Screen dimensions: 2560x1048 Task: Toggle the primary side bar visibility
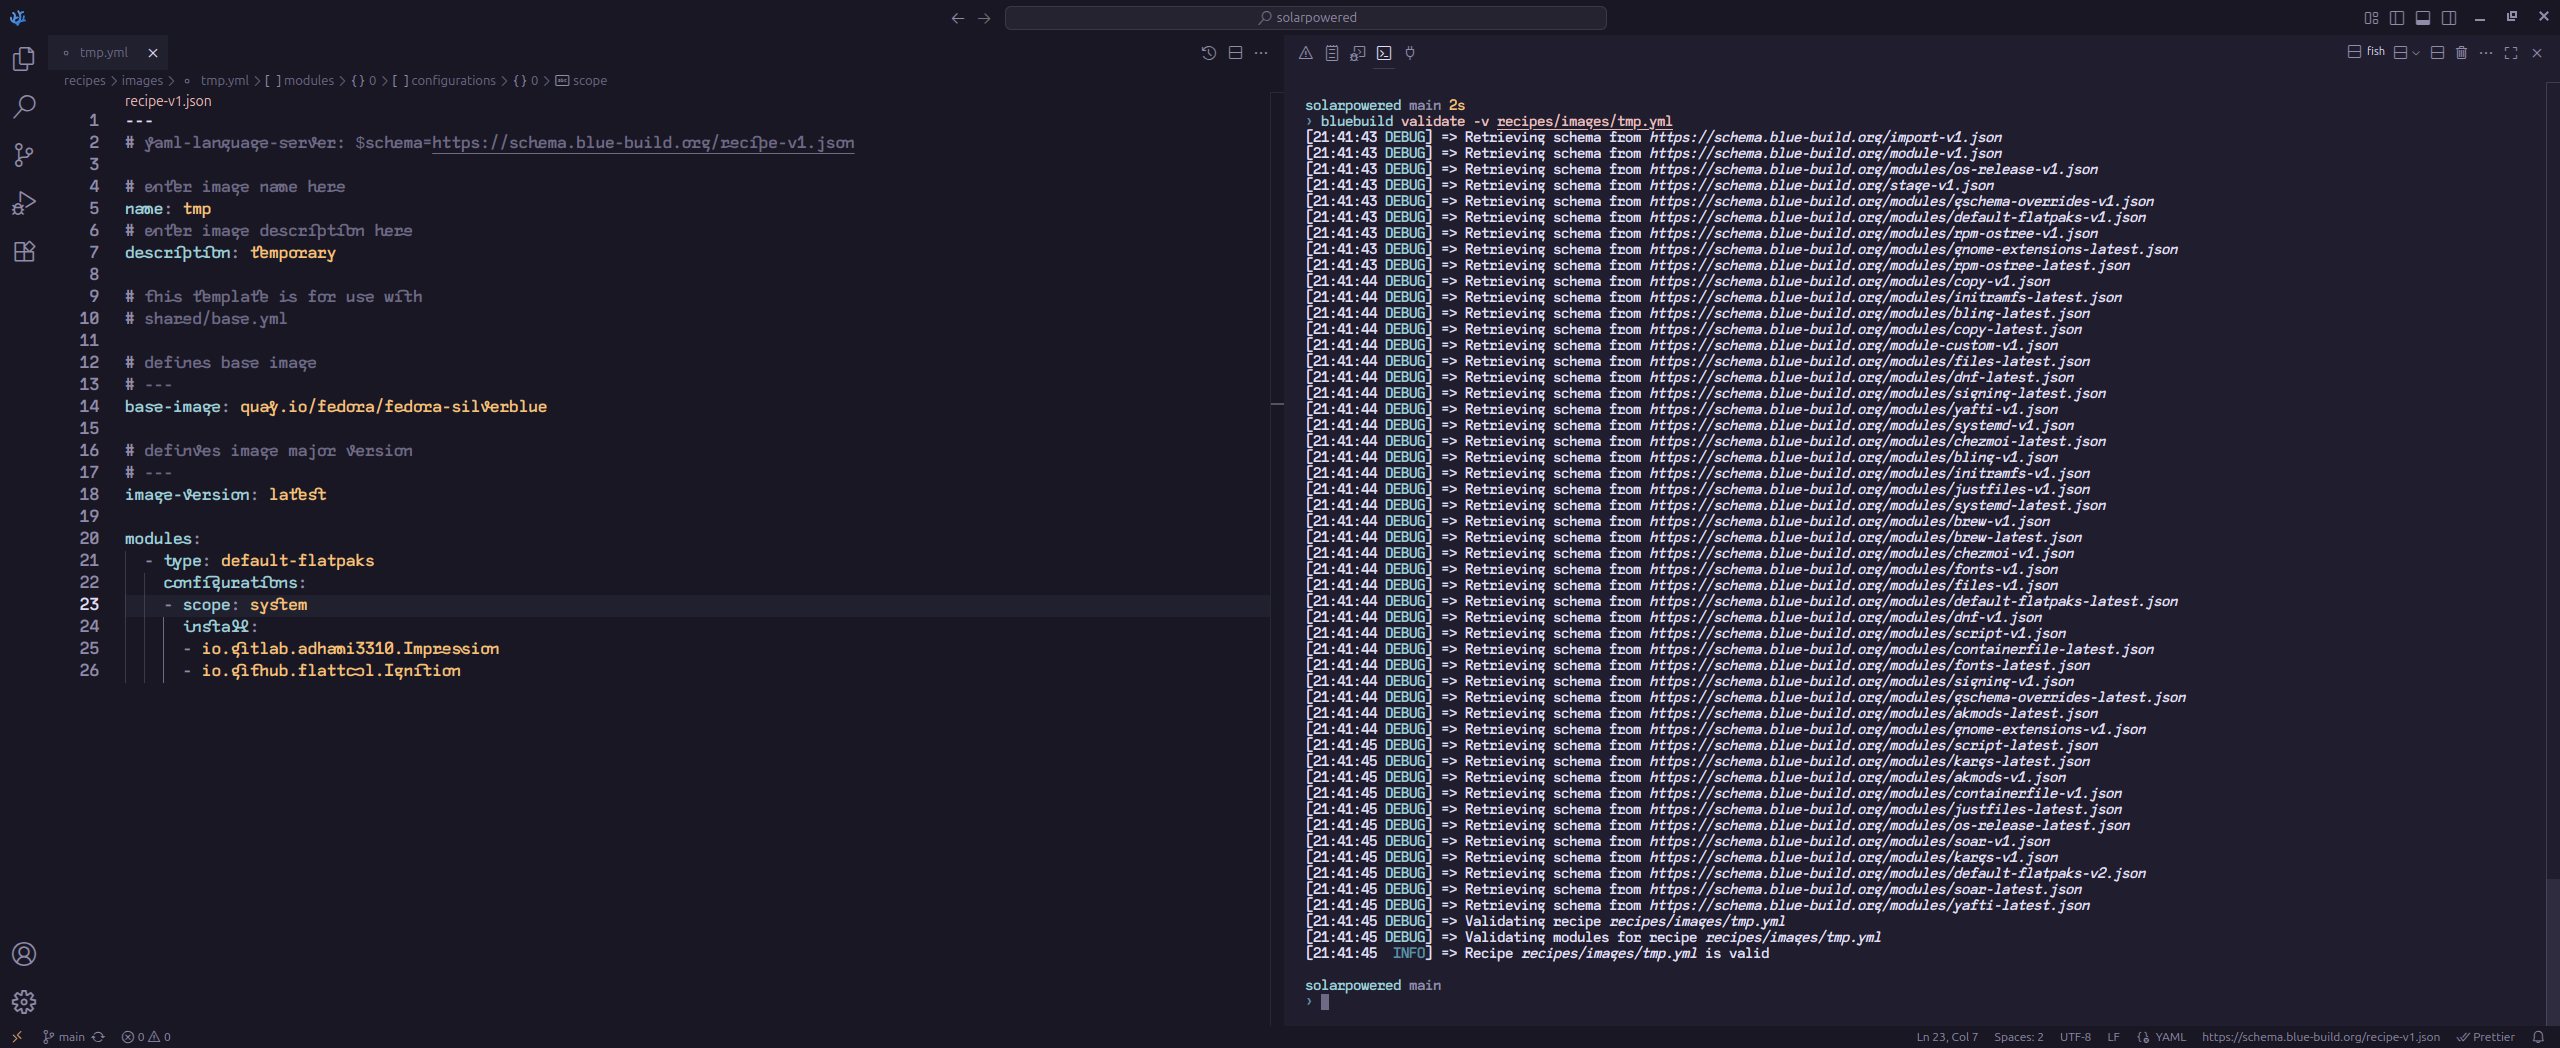pyautogui.click(x=2397, y=18)
